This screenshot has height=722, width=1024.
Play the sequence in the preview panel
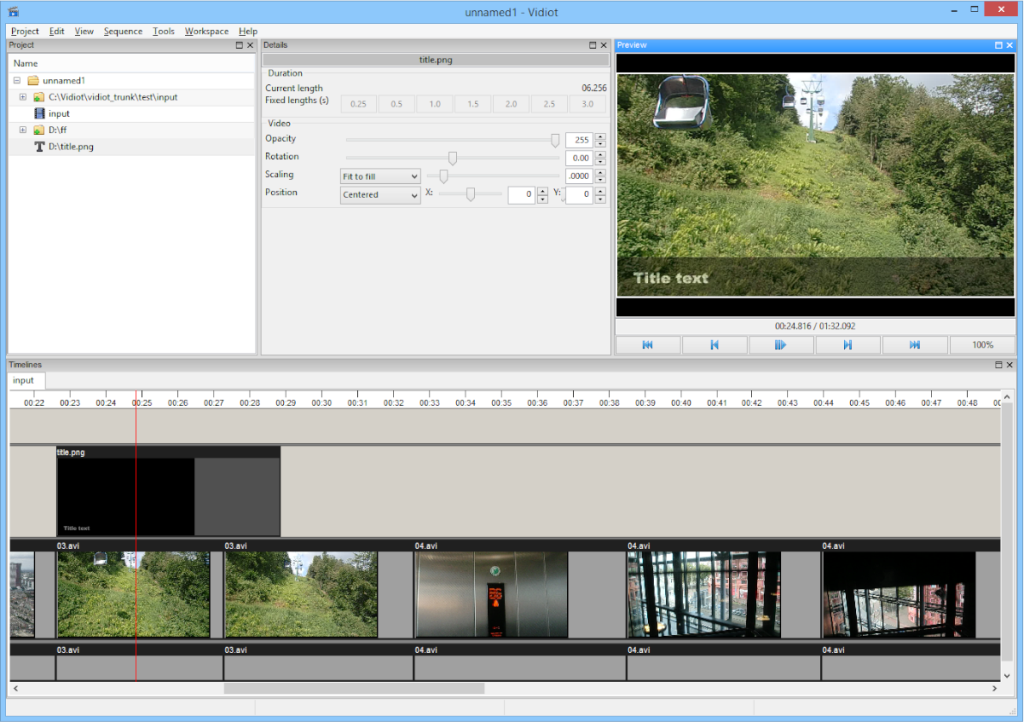click(781, 344)
